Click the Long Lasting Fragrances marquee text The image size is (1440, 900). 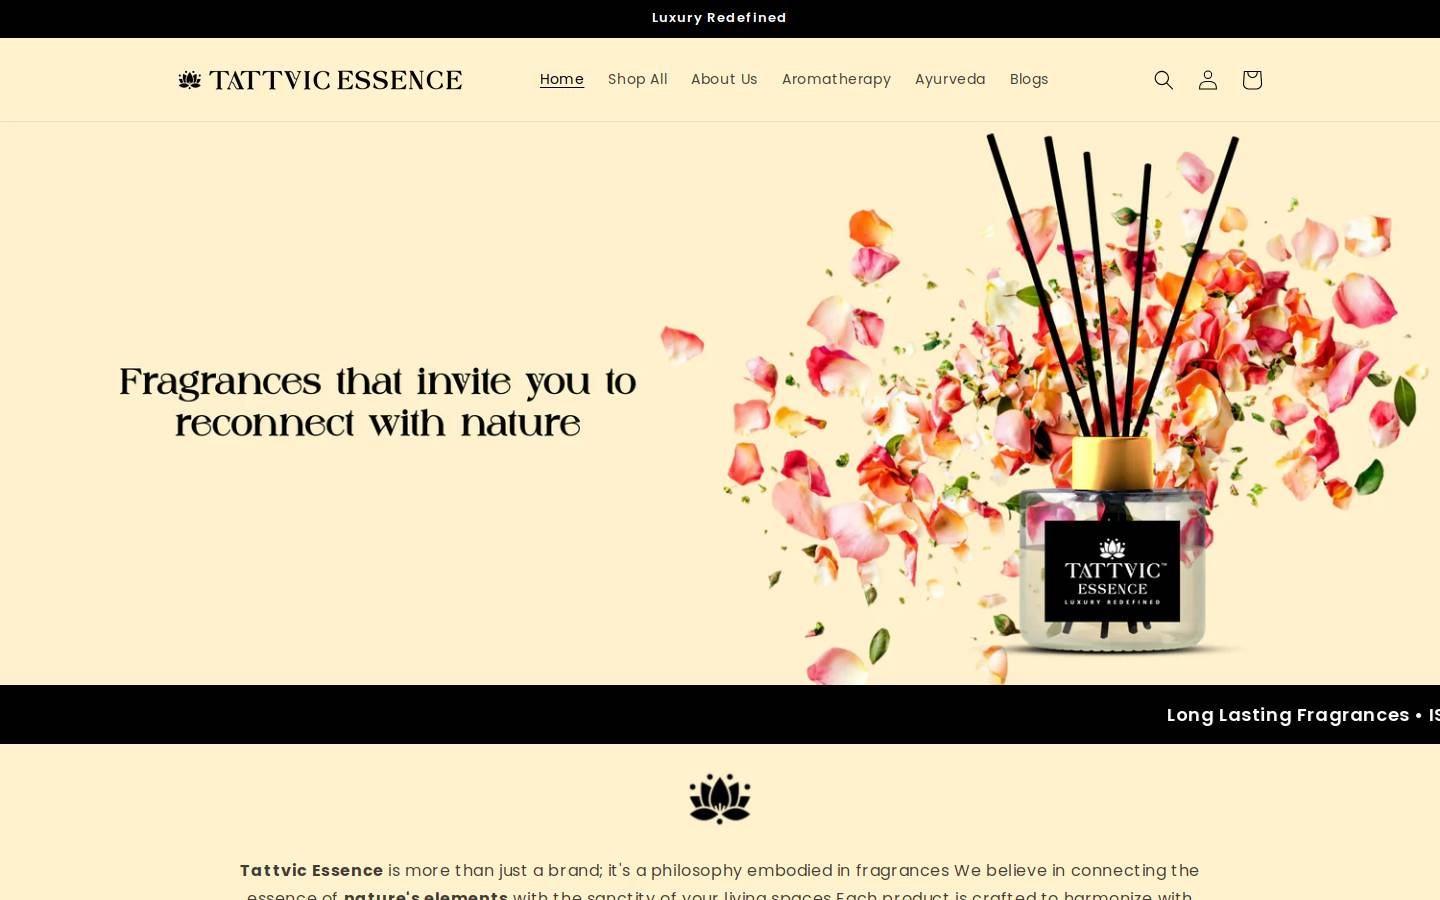click(x=1288, y=714)
